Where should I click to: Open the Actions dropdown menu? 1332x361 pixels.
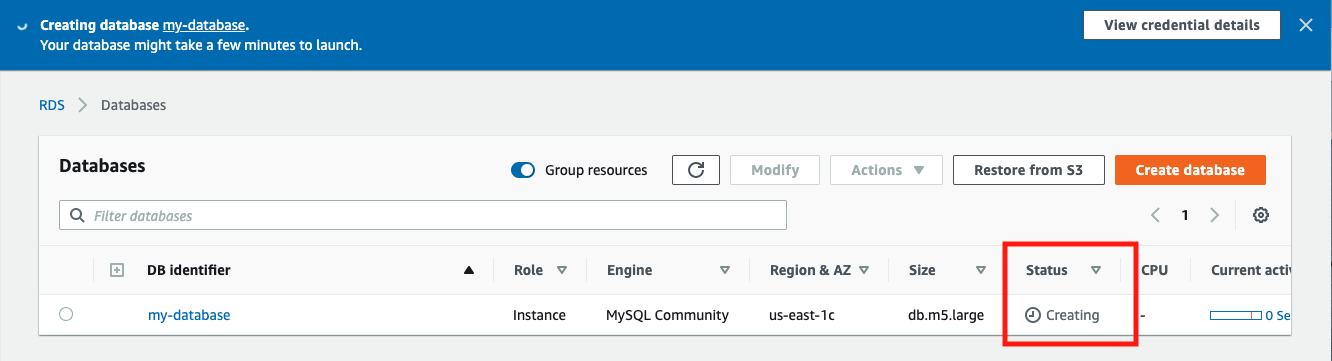886,170
